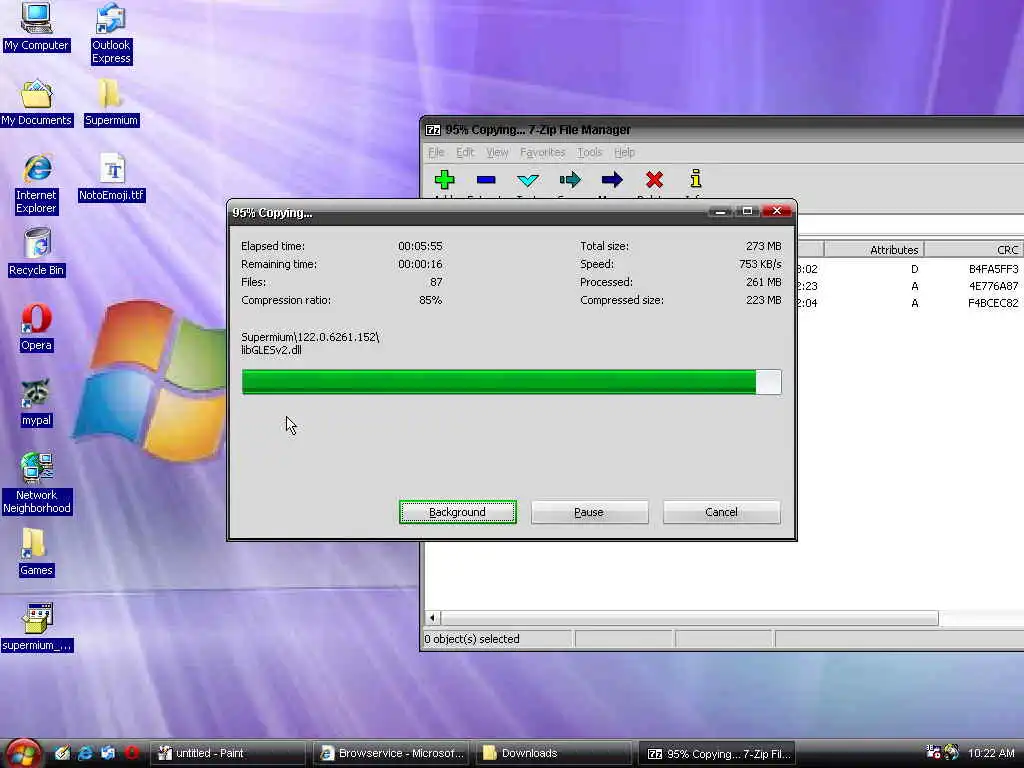This screenshot has height=768, width=1024.
Task: Click the 273 MB total size value
Action: (763, 246)
